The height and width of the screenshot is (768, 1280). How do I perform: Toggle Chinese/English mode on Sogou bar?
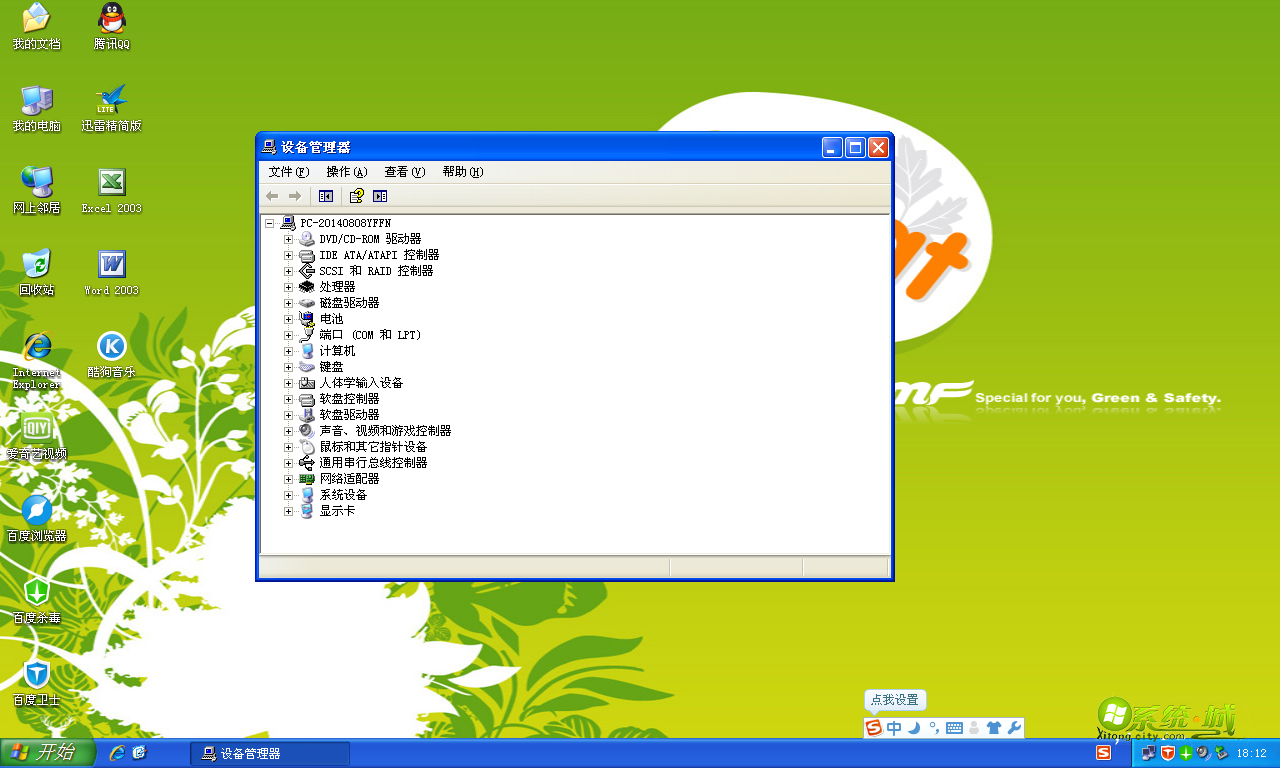pyautogui.click(x=894, y=729)
